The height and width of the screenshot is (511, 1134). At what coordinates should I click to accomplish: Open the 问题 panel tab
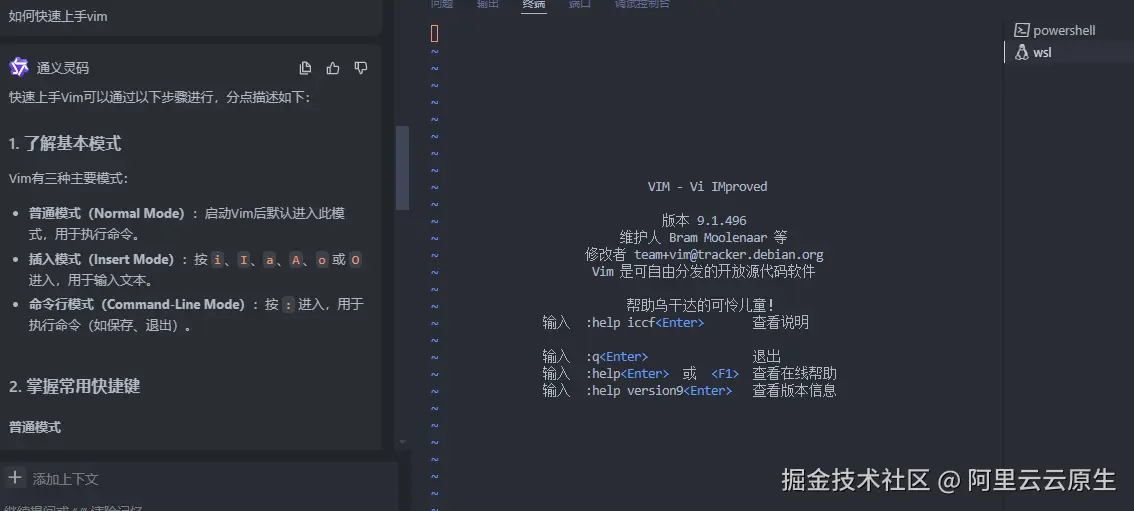click(x=442, y=4)
